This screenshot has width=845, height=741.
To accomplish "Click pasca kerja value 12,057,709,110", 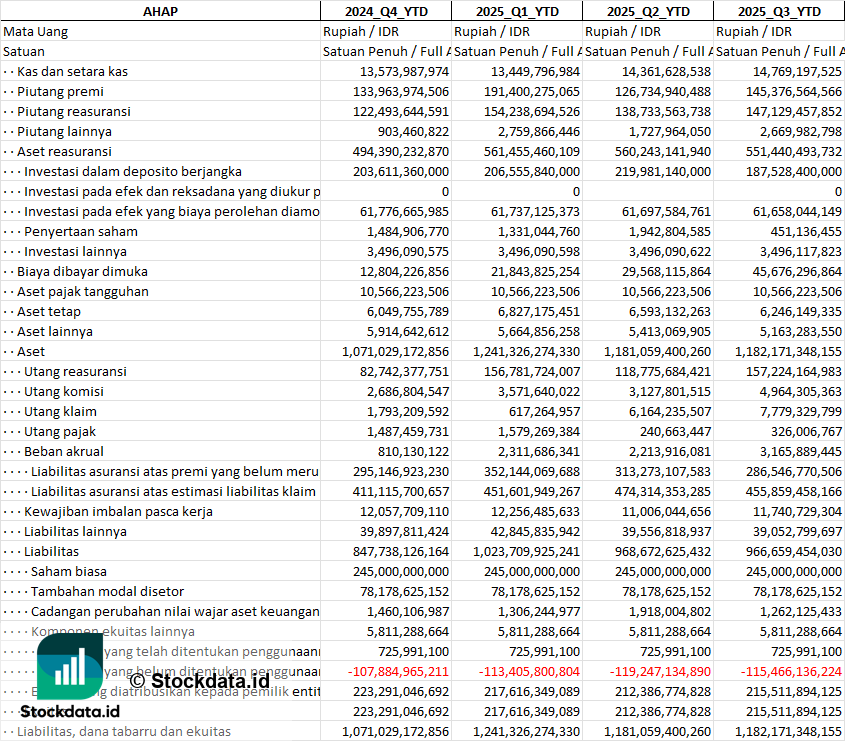I will coord(404,511).
